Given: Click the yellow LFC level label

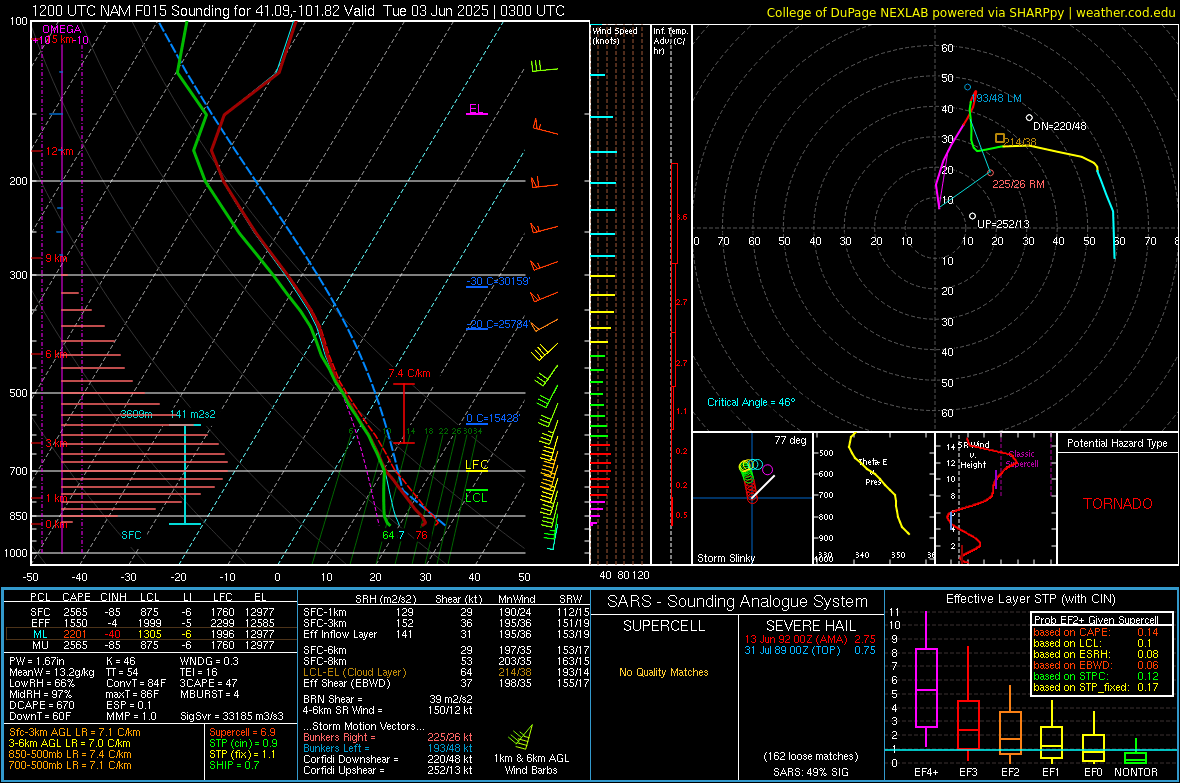Looking at the screenshot, I should click(476, 465).
